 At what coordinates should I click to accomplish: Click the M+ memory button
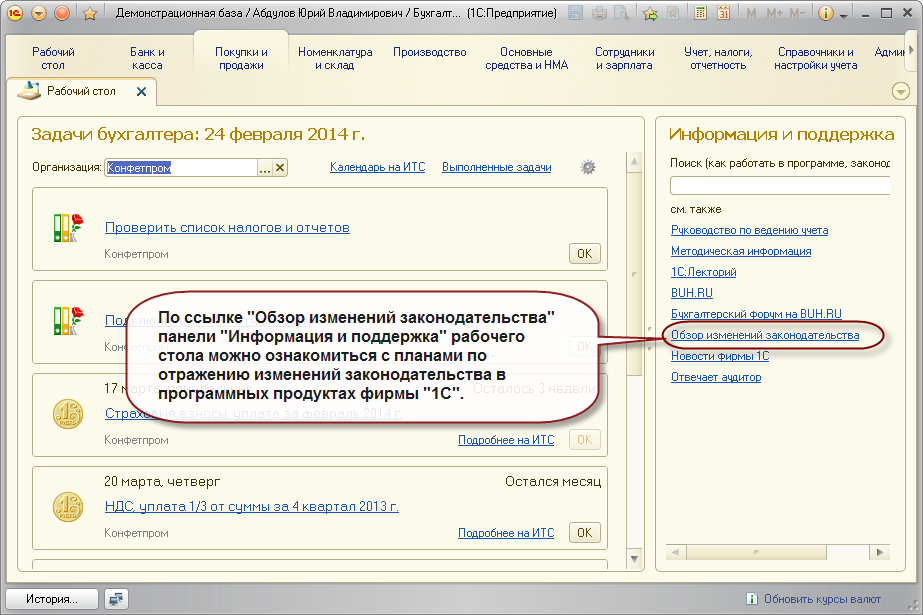point(775,13)
